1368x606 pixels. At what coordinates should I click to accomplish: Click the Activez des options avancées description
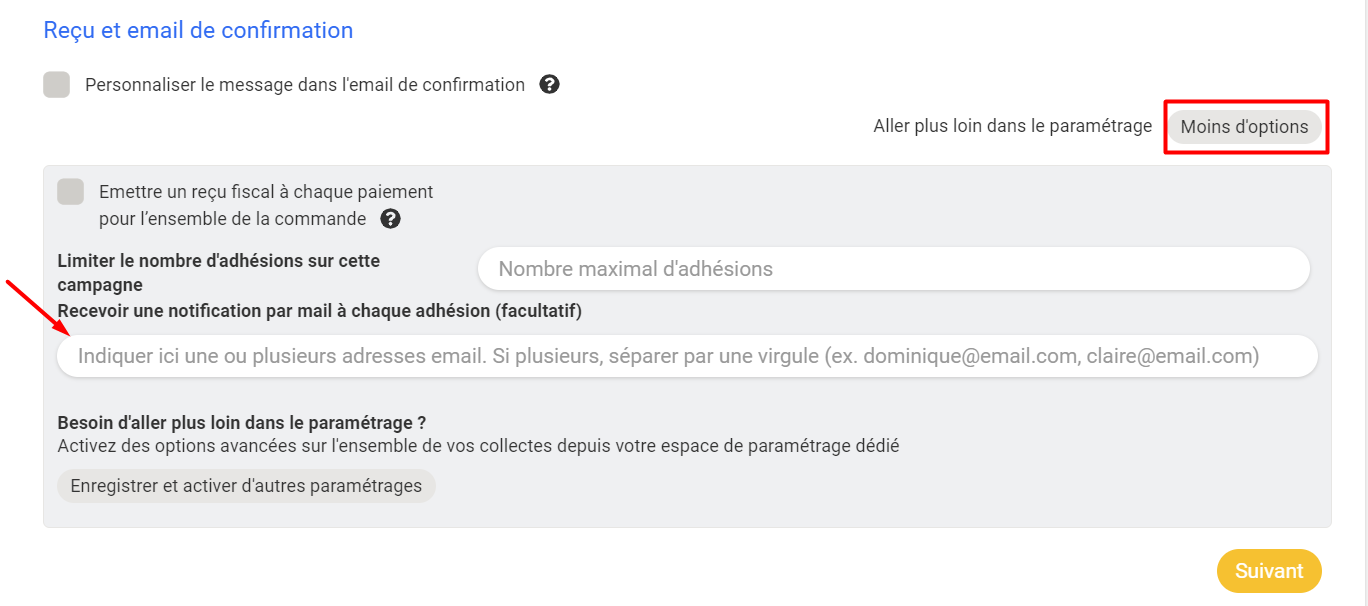(478, 446)
